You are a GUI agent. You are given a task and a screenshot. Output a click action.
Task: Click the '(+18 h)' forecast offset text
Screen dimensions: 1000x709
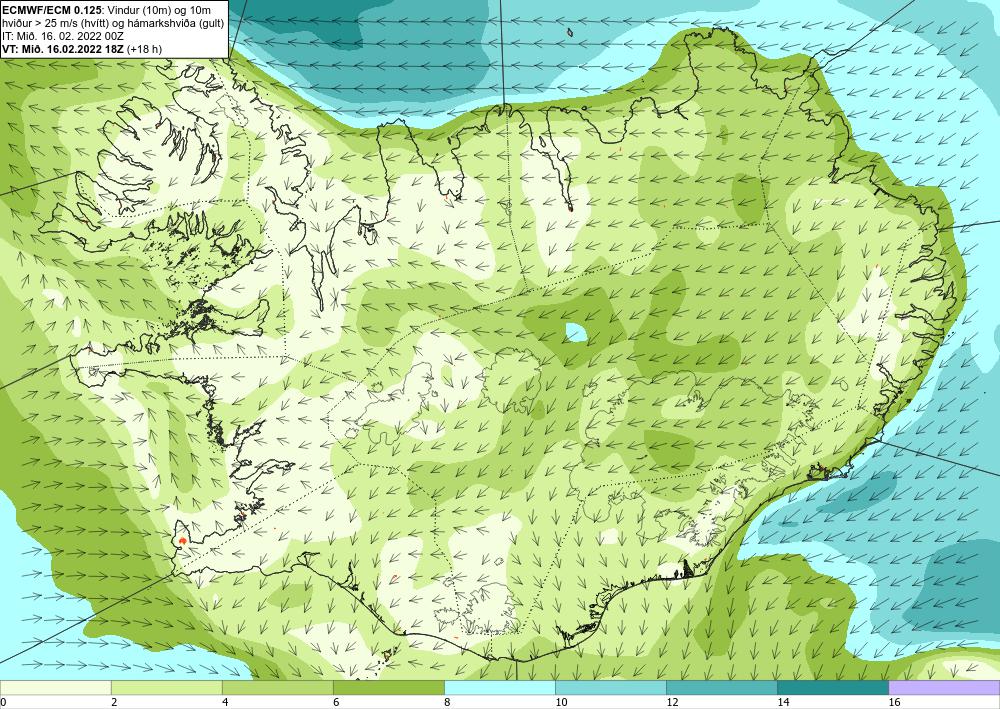[145, 49]
